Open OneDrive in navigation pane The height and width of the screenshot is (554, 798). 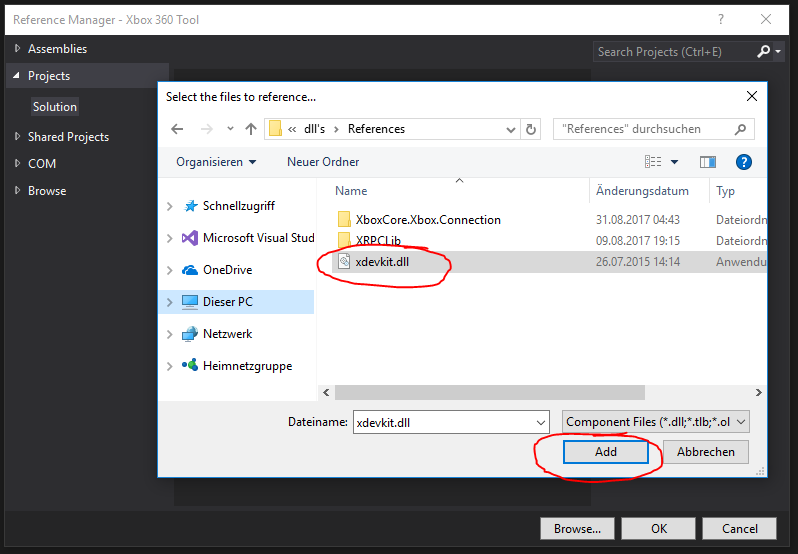click(227, 270)
